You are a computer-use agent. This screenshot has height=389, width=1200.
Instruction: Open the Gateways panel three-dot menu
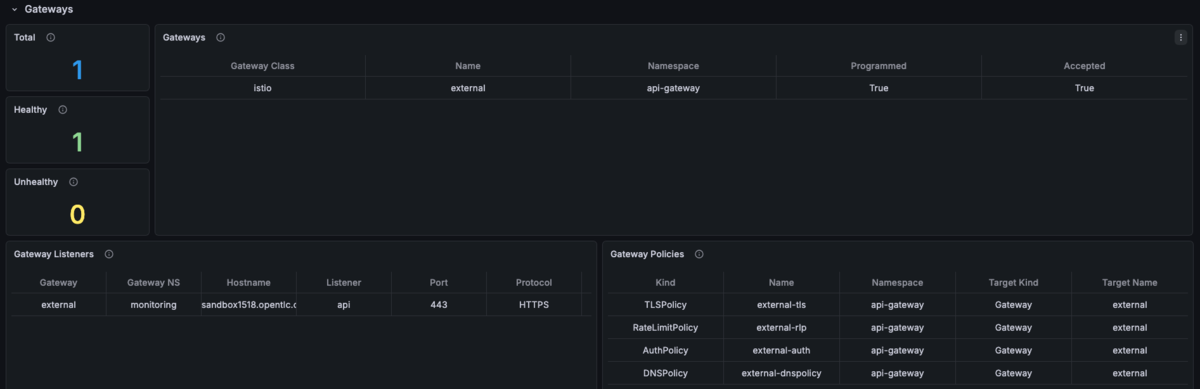1181,37
